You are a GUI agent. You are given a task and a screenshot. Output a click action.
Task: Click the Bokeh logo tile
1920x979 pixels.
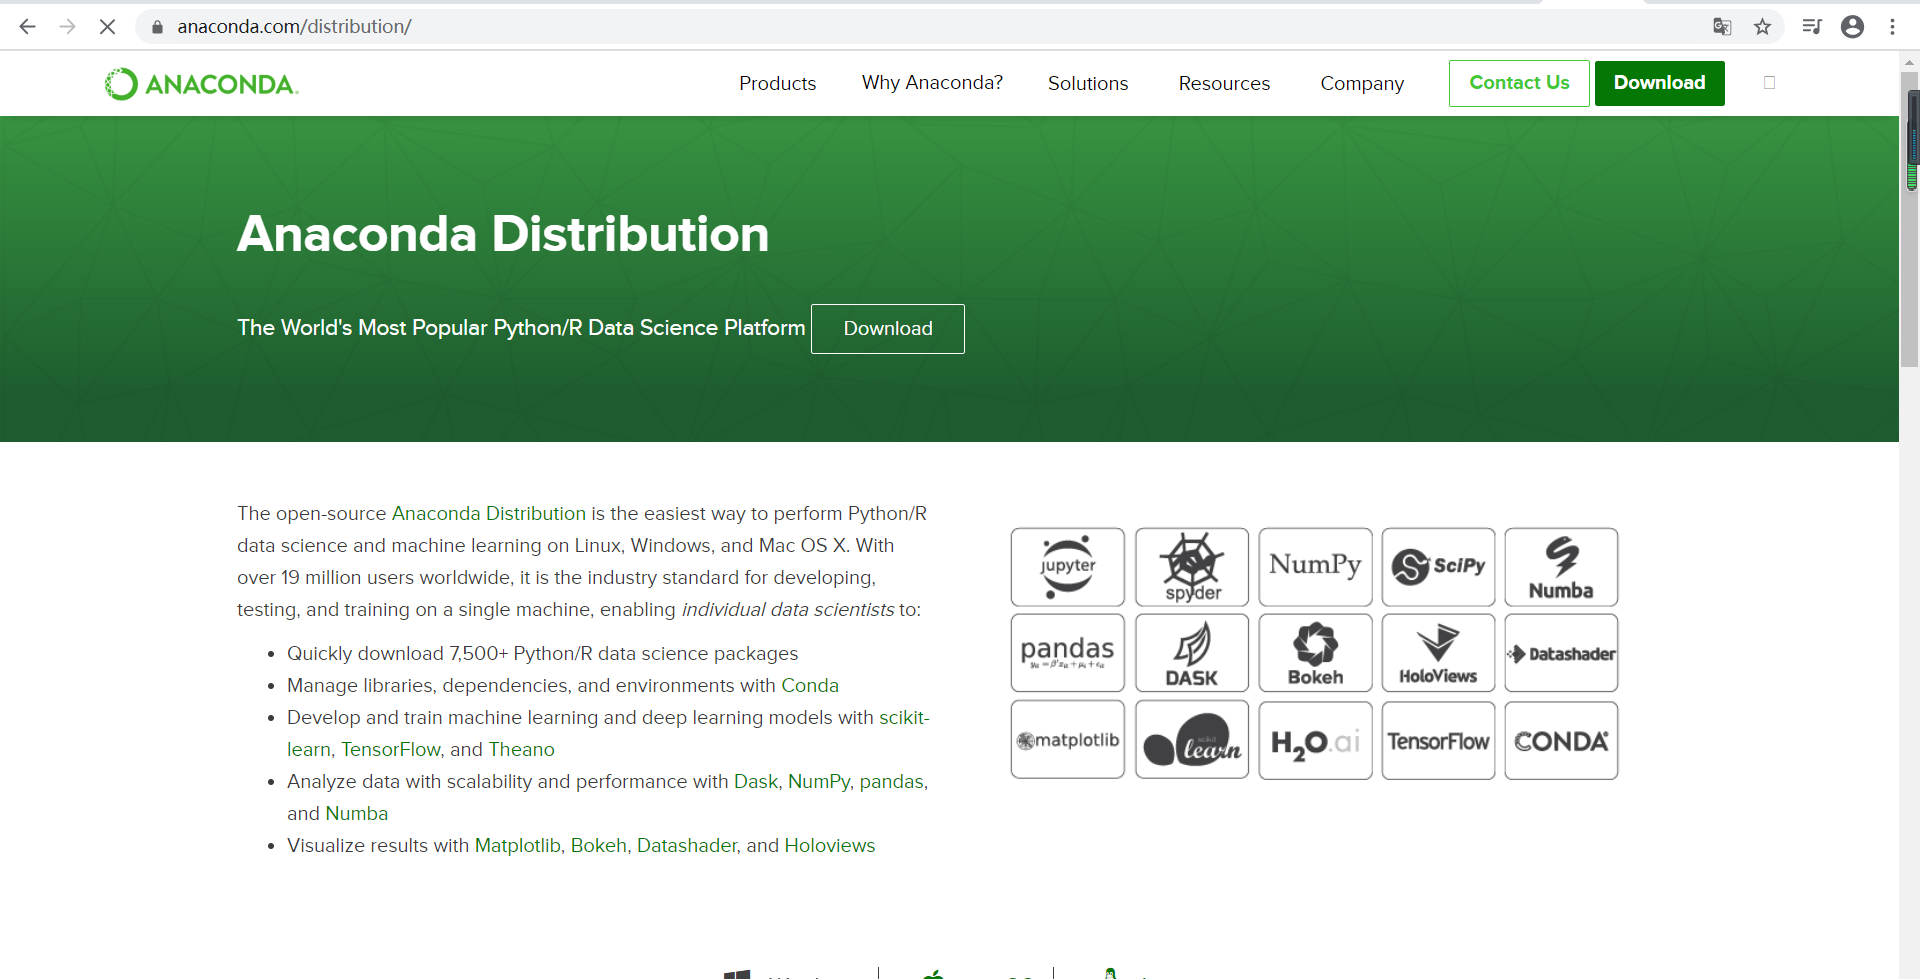[1315, 653]
